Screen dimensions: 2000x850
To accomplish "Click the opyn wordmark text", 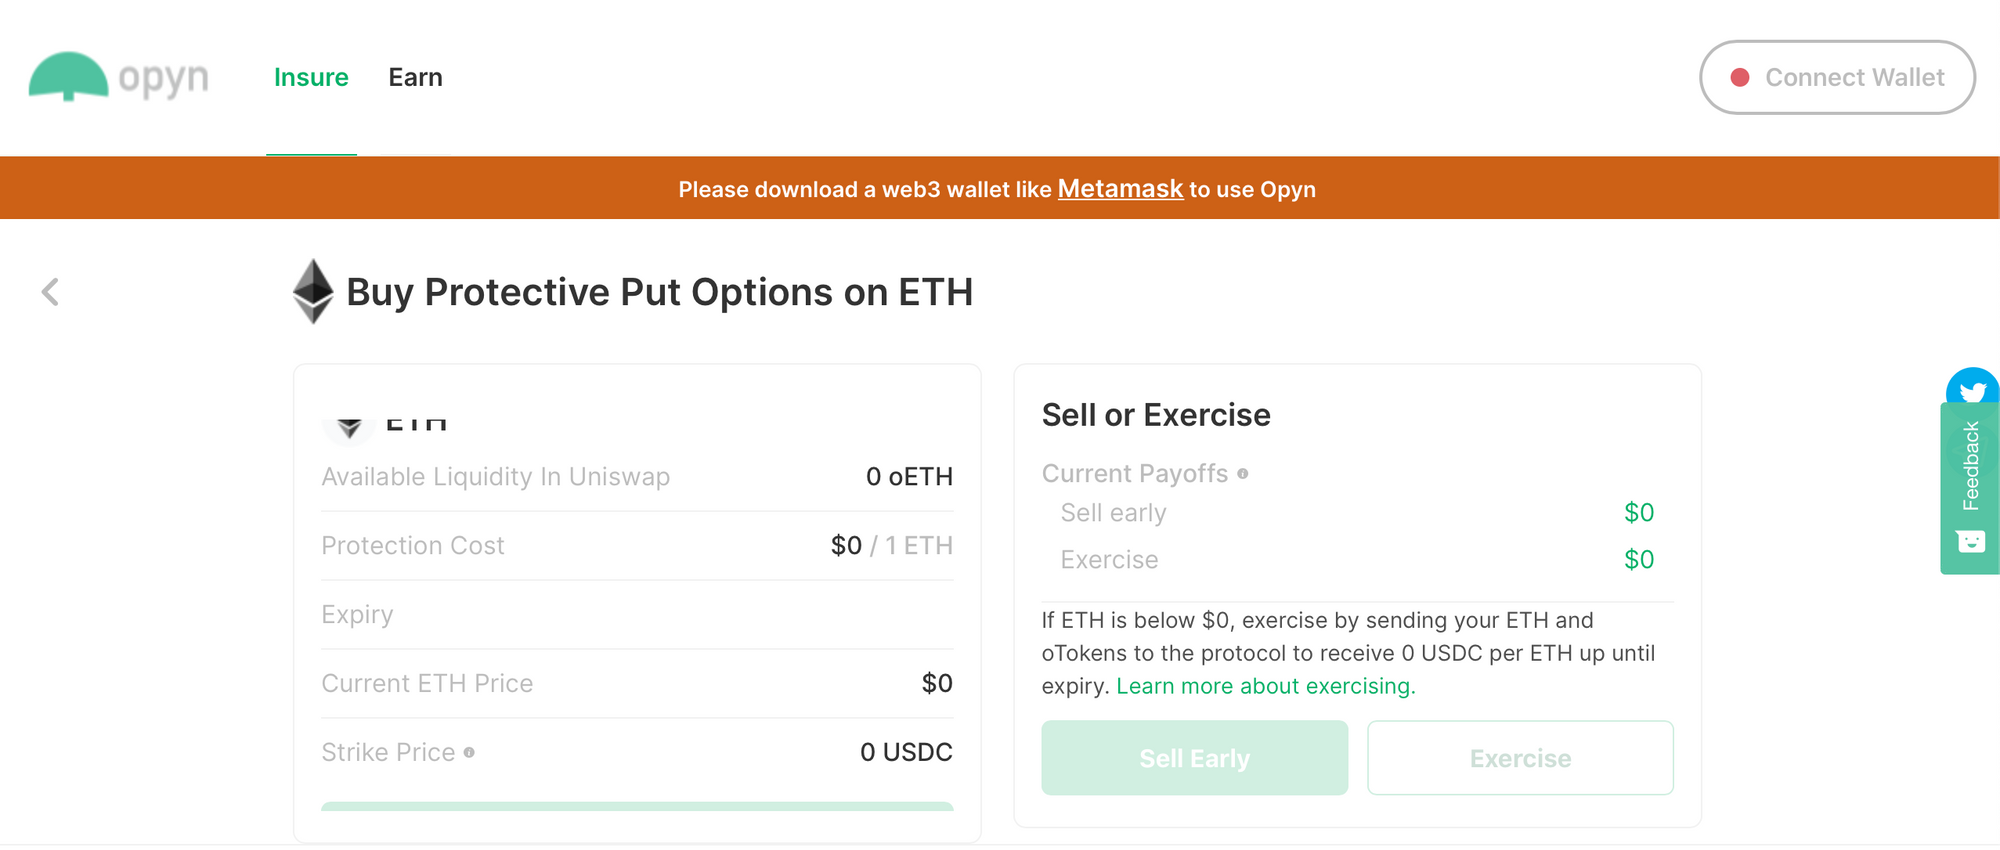I will click(163, 78).
